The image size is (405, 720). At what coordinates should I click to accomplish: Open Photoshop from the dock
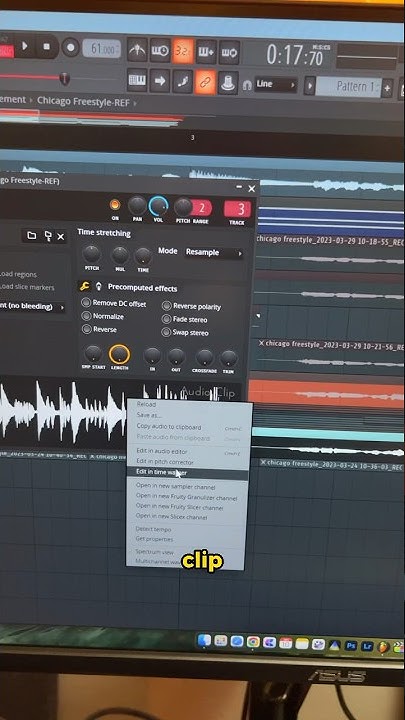(351, 645)
